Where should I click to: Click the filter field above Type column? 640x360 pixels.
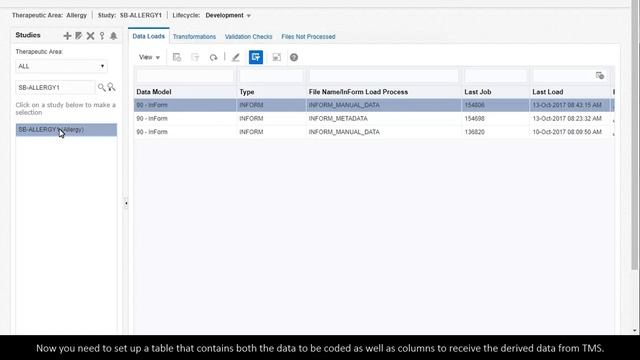pyautogui.click(x=271, y=76)
